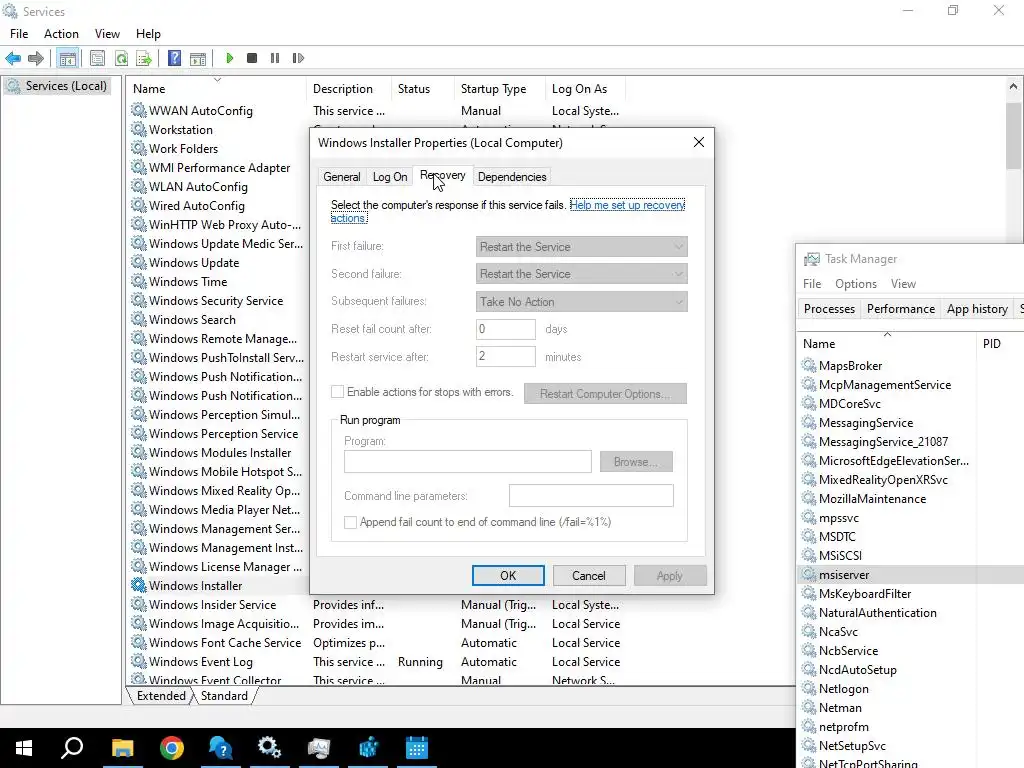Screen dimensions: 1024x768
Task: Switch to Services gears icon on taskbar
Action: (x=269, y=748)
